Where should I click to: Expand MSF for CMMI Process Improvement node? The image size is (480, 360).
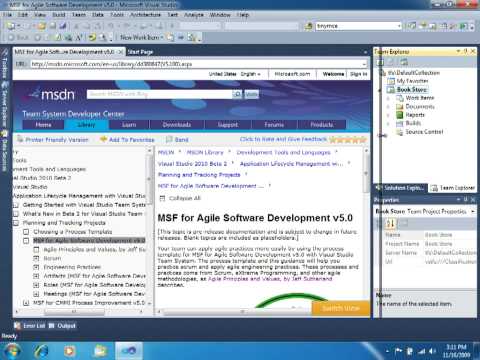pos(26,303)
